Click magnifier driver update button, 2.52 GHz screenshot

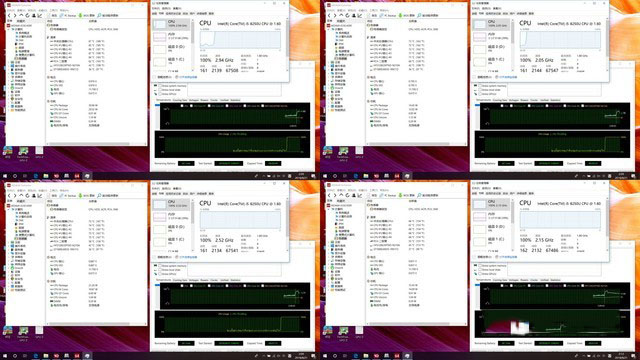point(108,196)
